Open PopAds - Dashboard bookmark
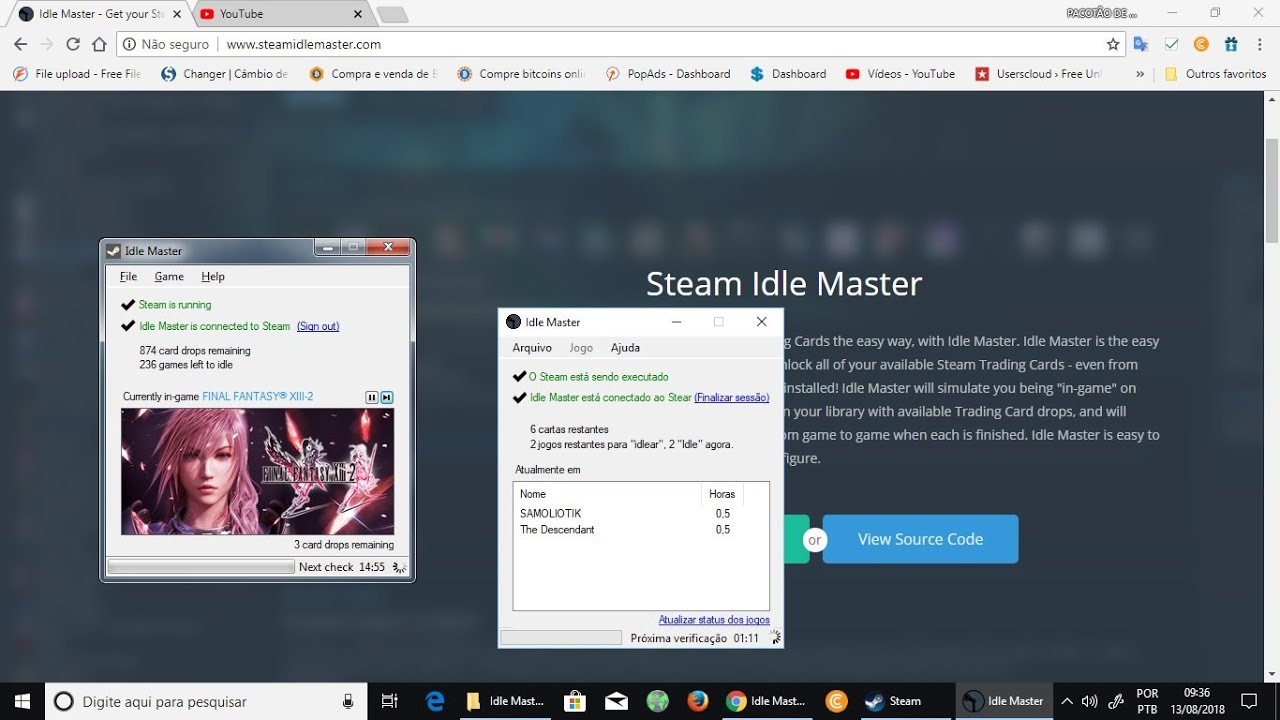 point(669,74)
